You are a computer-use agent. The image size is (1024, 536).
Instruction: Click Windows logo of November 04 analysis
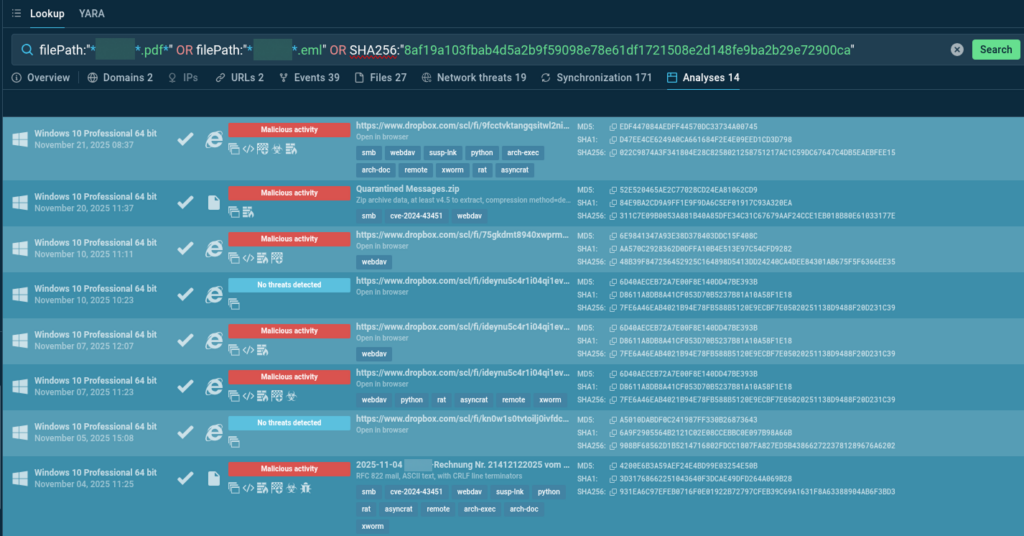[x=19, y=477]
